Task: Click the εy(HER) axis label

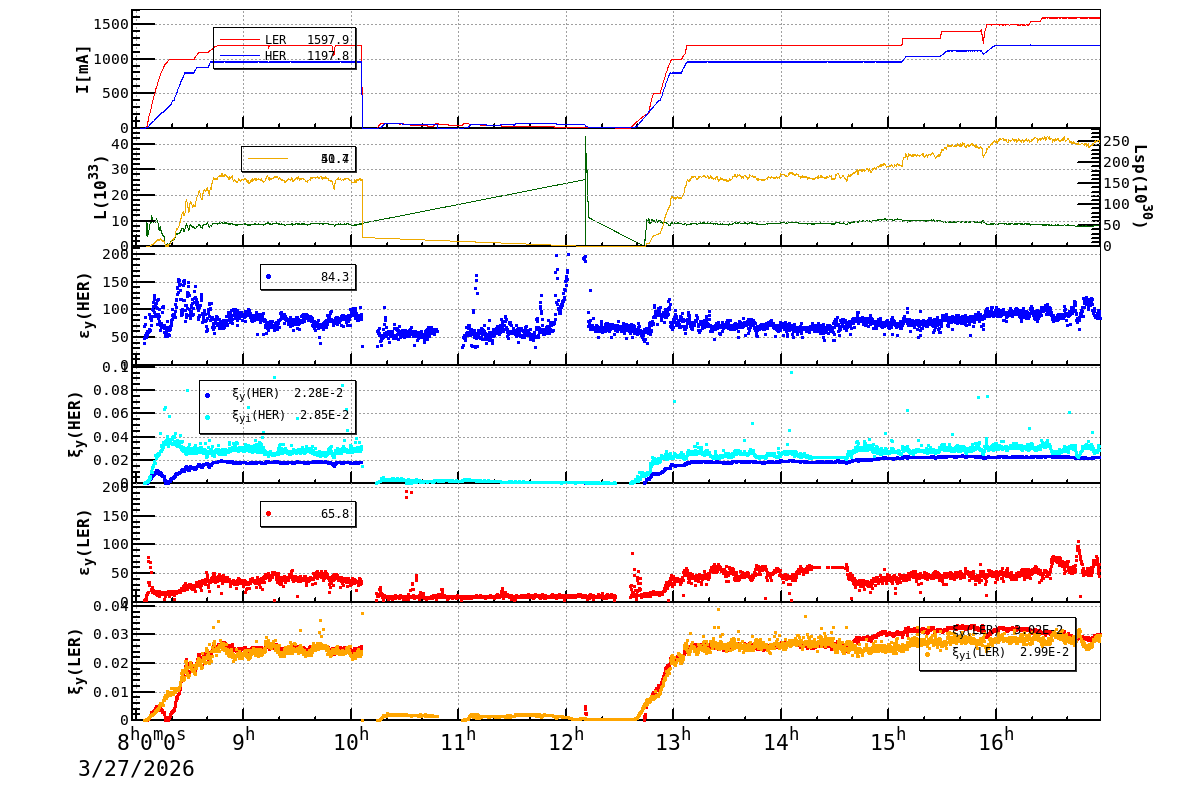Action: [x=83, y=306]
